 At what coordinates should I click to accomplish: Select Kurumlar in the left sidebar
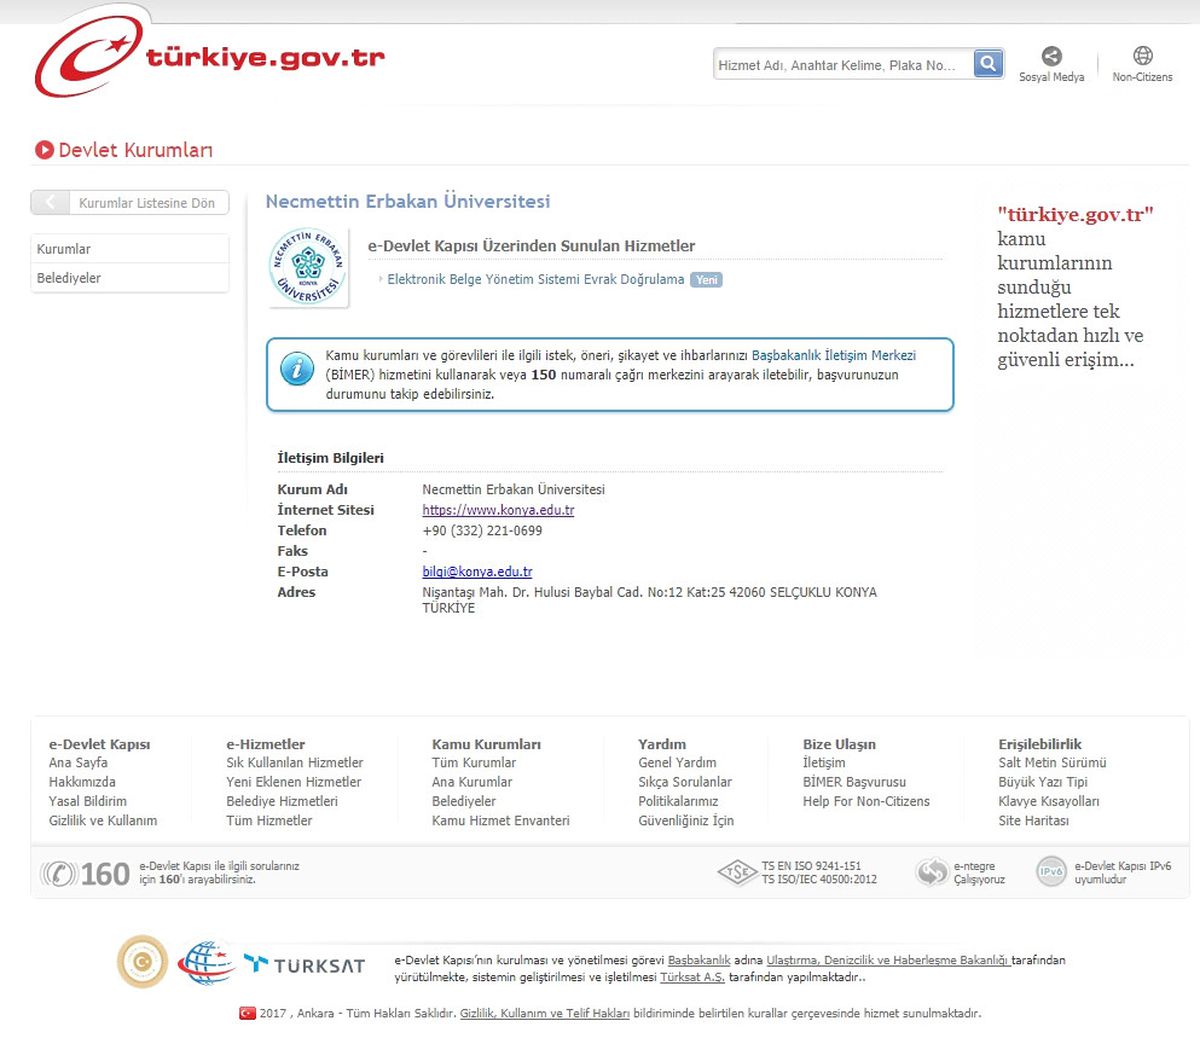130,249
